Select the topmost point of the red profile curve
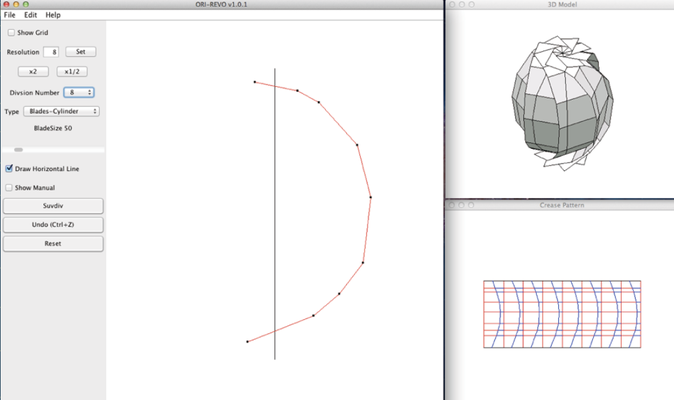The image size is (674, 400). (255, 82)
